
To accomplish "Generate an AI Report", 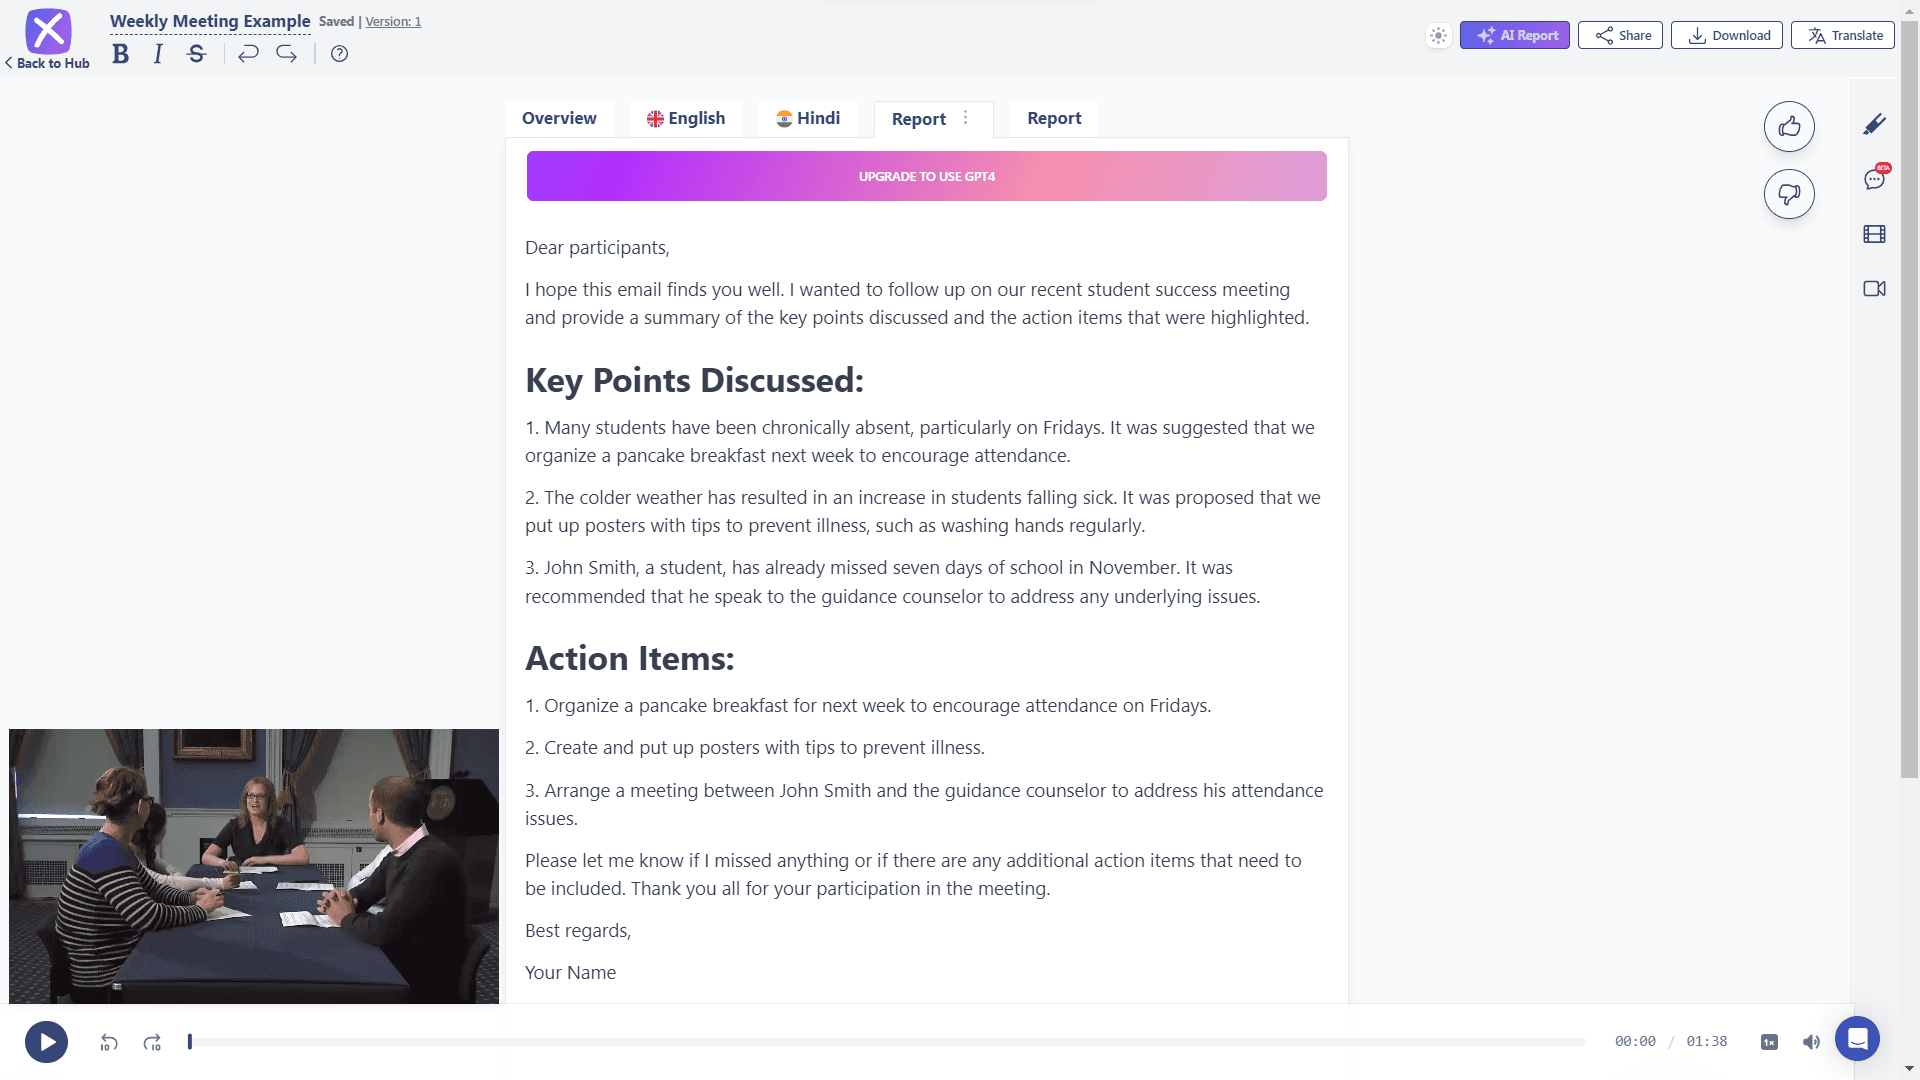I will tap(1514, 34).
